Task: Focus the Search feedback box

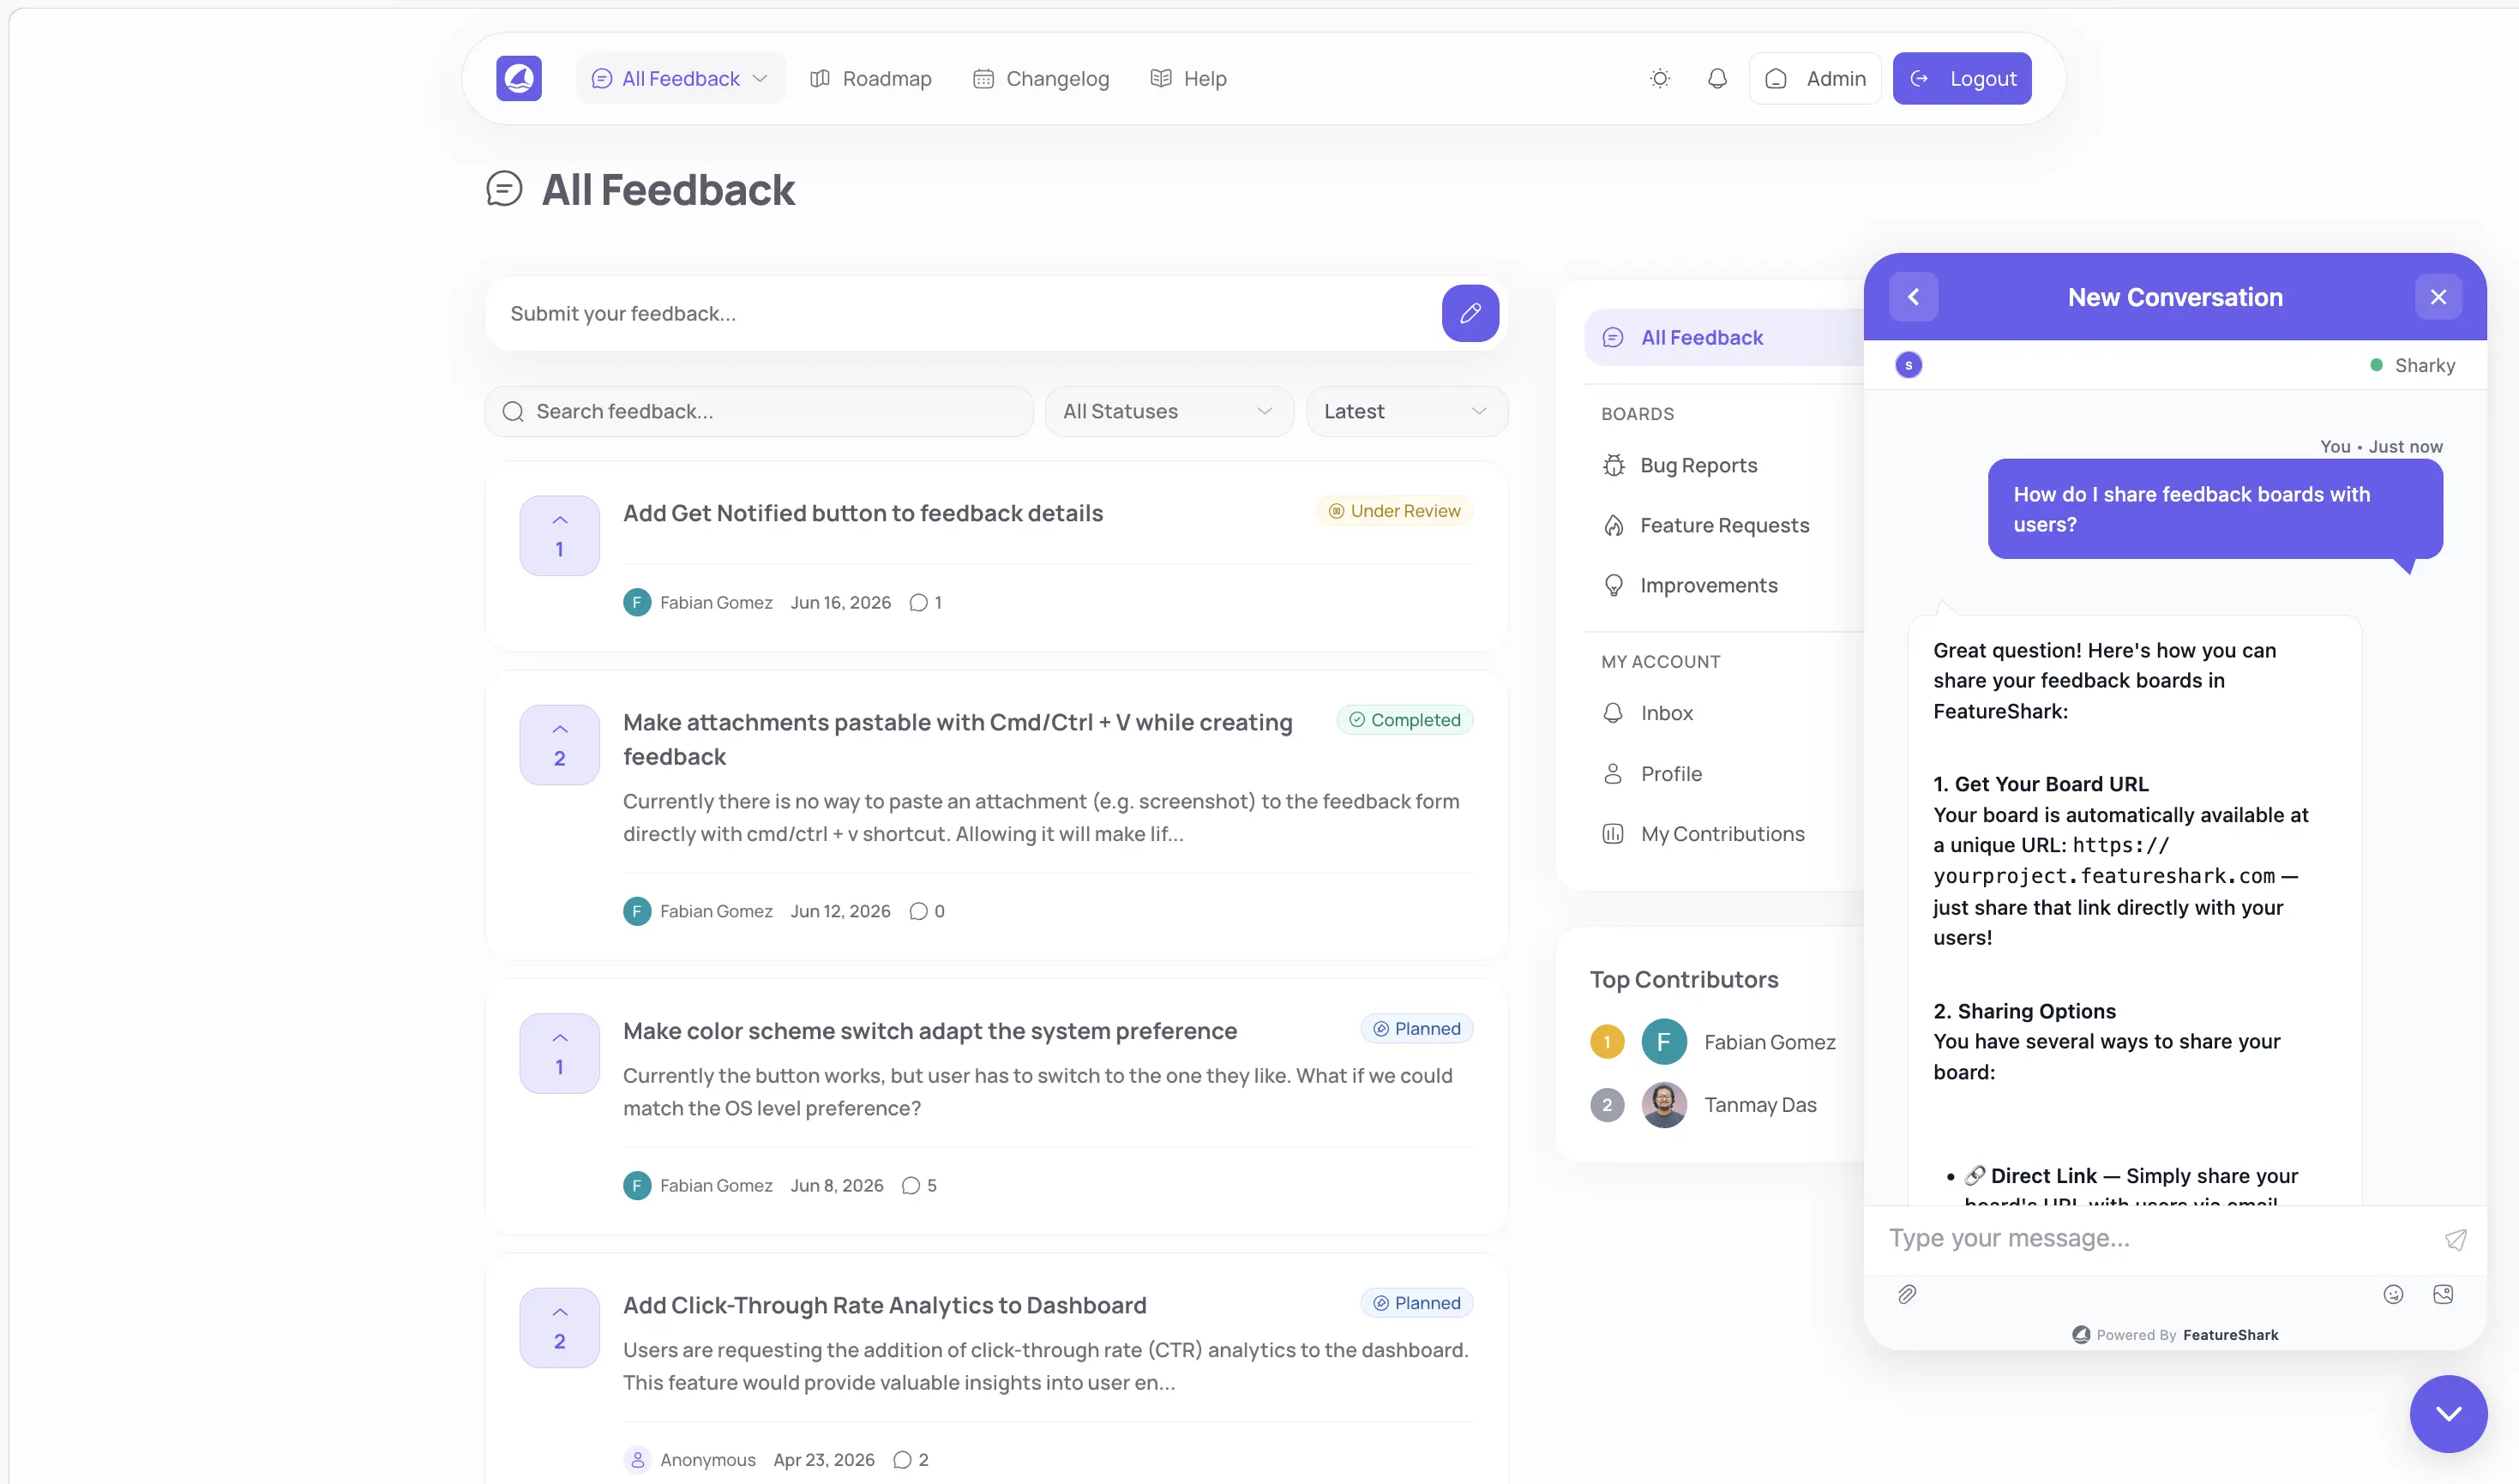Action: [759, 411]
